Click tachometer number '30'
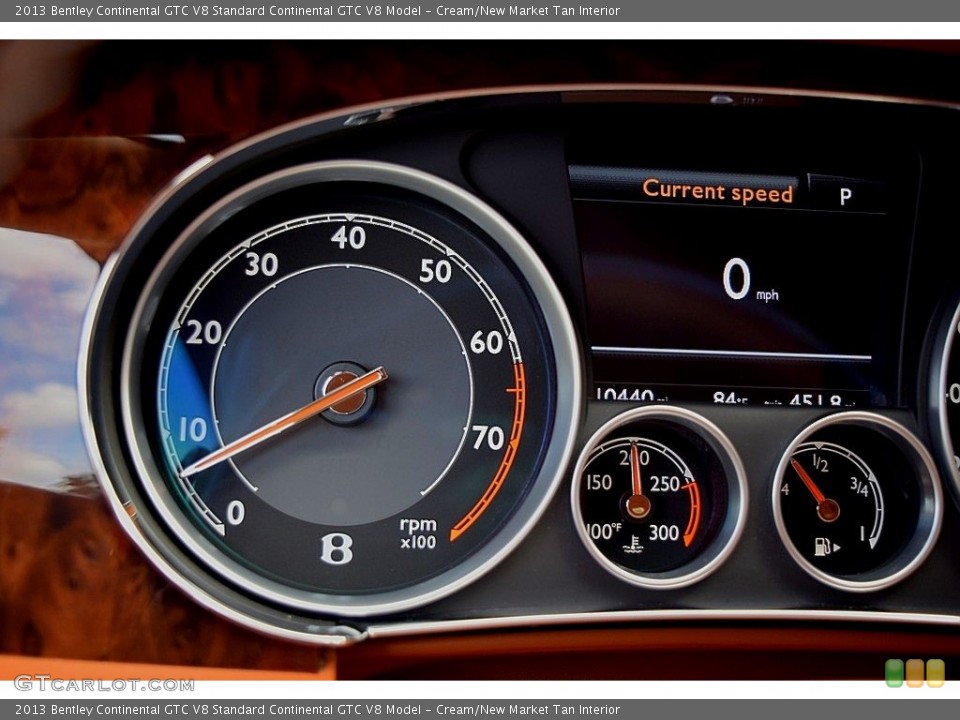960x720 pixels. pyautogui.click(x=261, y=264)
